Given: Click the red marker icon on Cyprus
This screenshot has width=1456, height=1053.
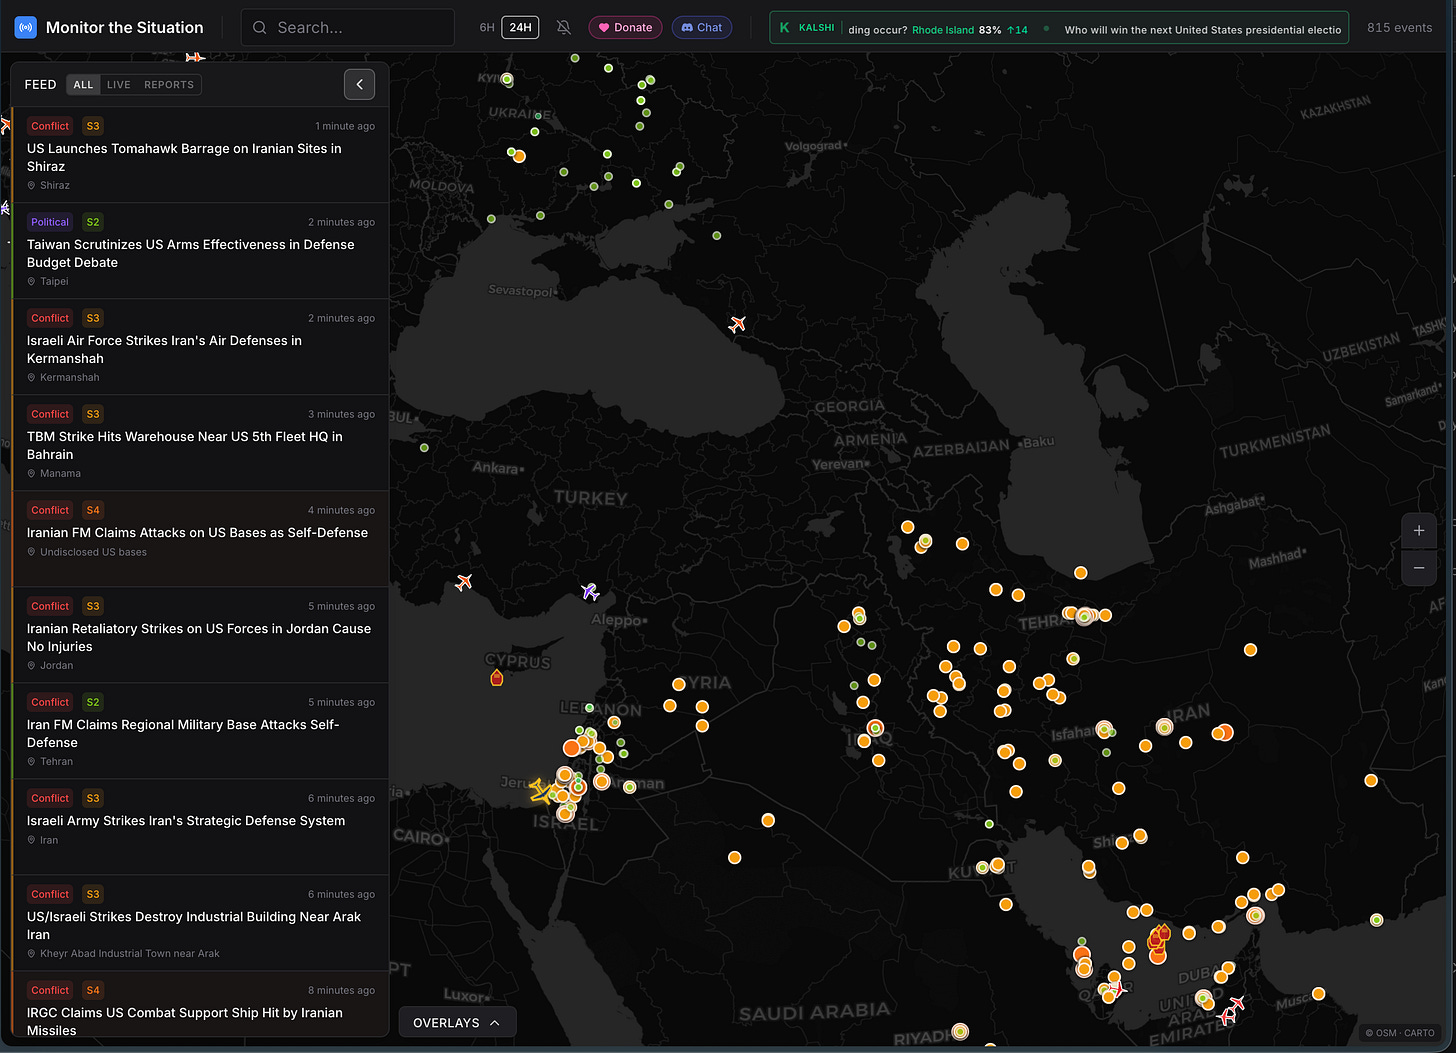Looking at the screenshot, I should pos(497,678).
